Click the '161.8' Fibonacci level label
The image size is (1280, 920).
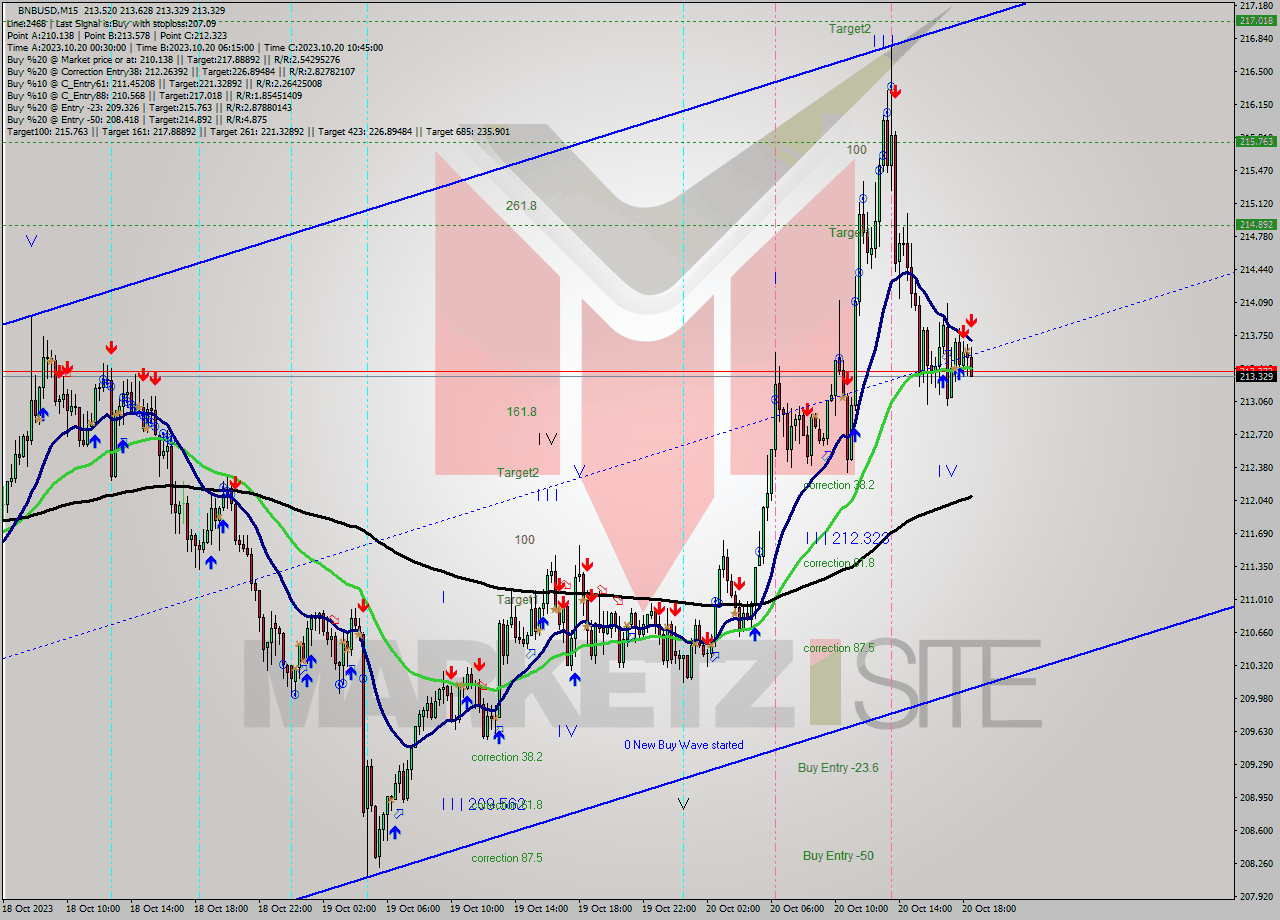click(521, 411)
